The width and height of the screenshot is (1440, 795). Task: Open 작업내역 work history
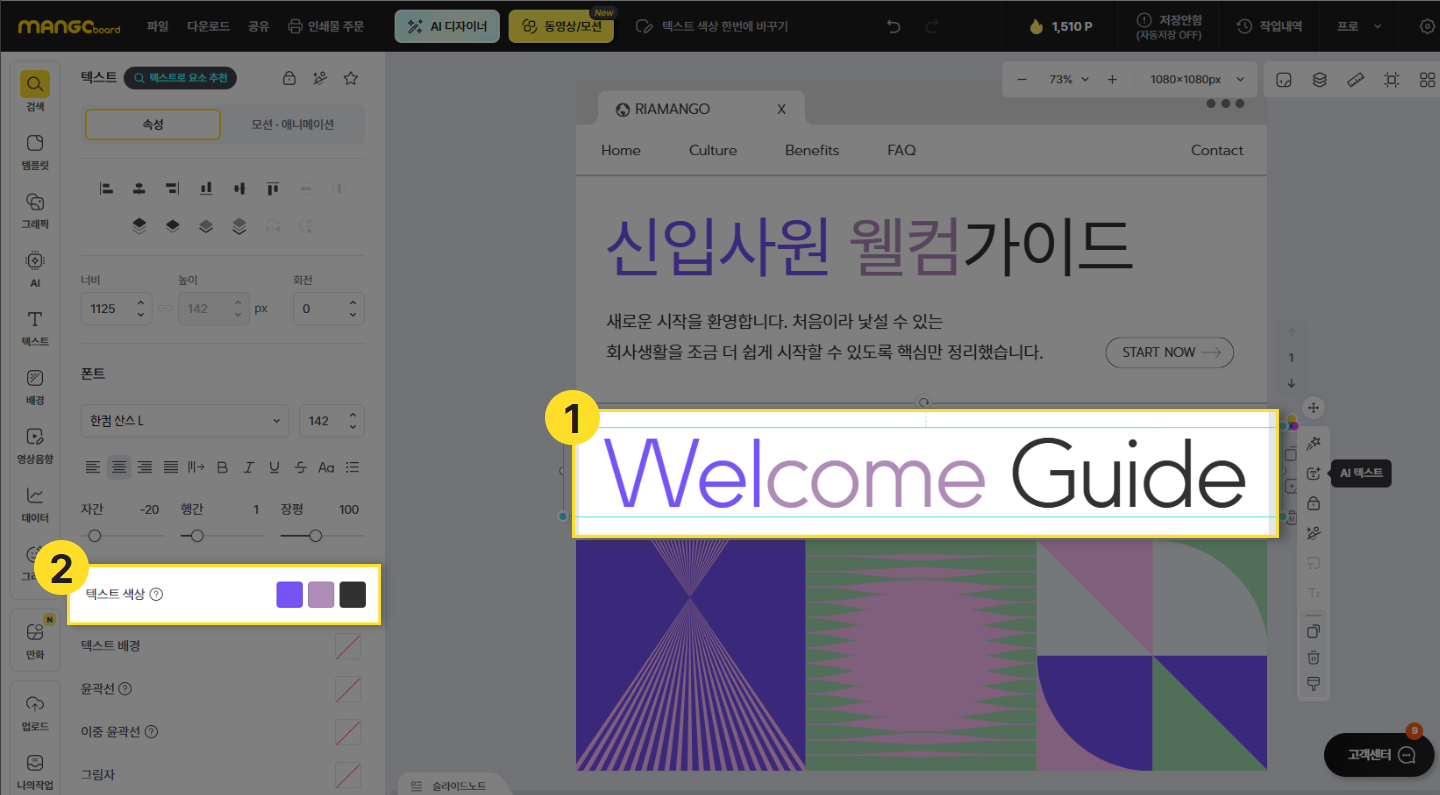pos(1269,26)
